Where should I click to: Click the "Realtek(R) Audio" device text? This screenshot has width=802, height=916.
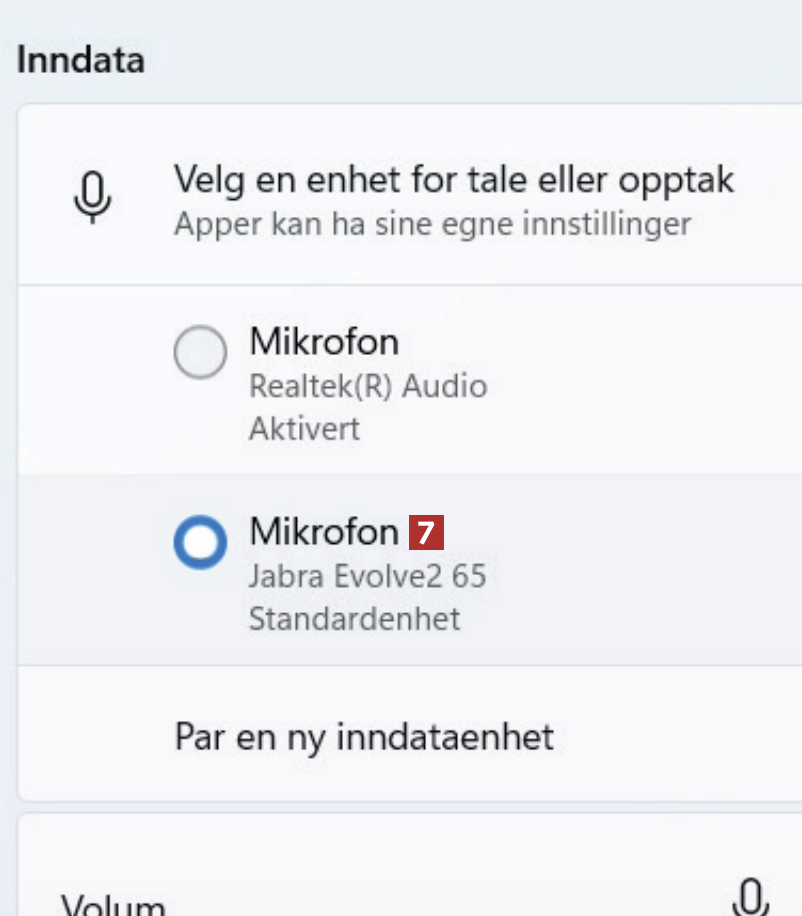coord(367,386)
